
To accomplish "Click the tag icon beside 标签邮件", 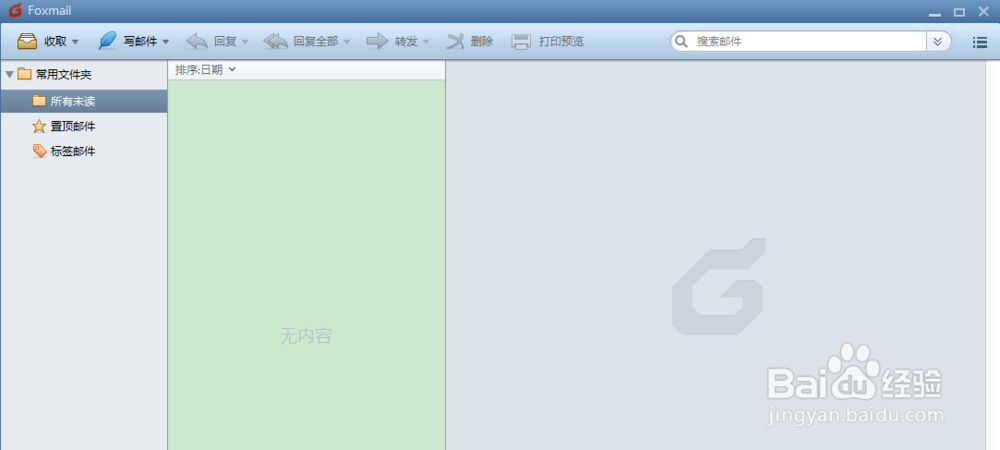I will pyautogui.click(x=40, y=151).
